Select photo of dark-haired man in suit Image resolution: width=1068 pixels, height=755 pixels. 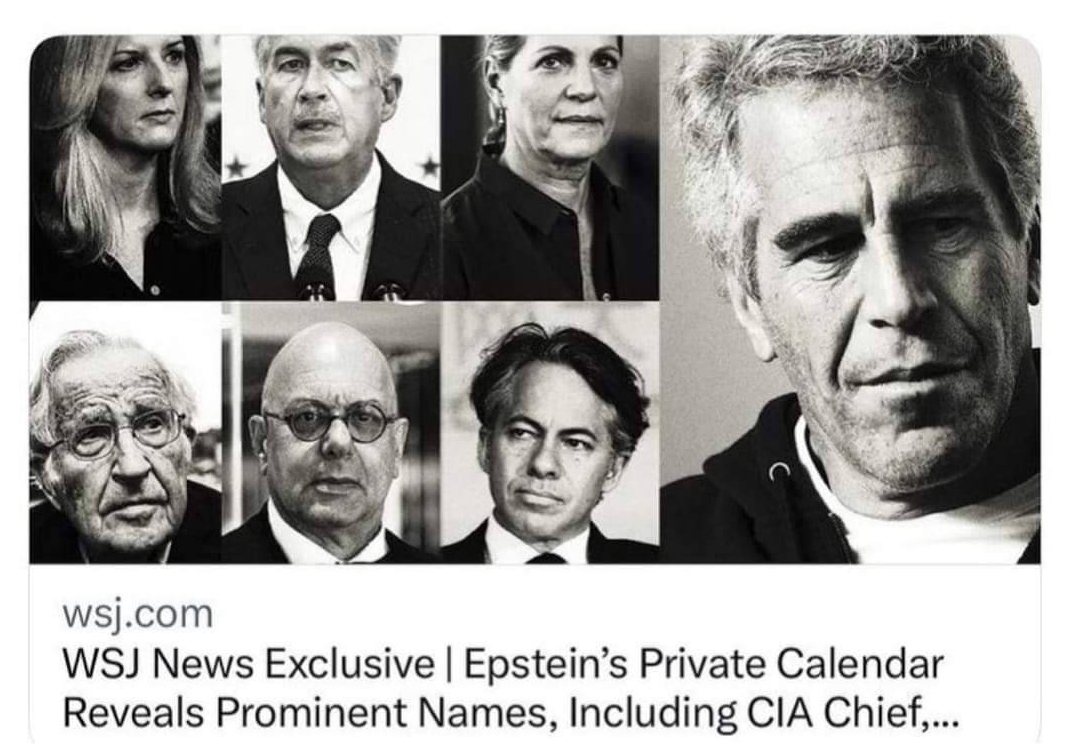(x=550, y=432)
